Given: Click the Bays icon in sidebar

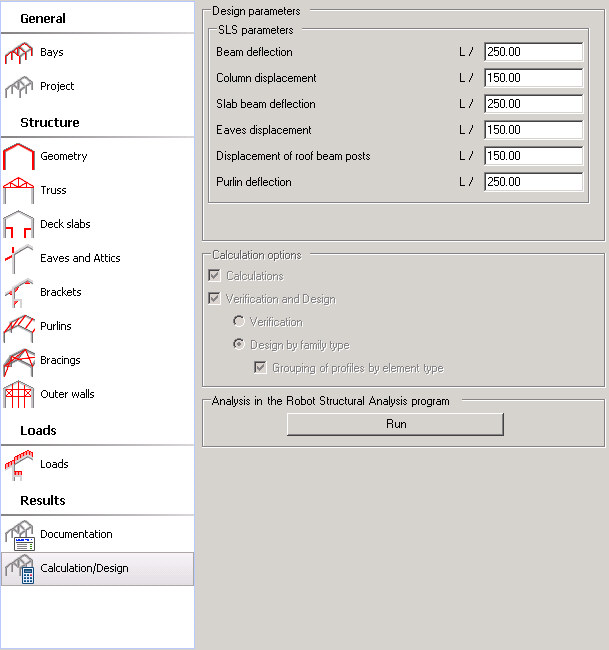Looking at the screenshot, I should (19, 53).
